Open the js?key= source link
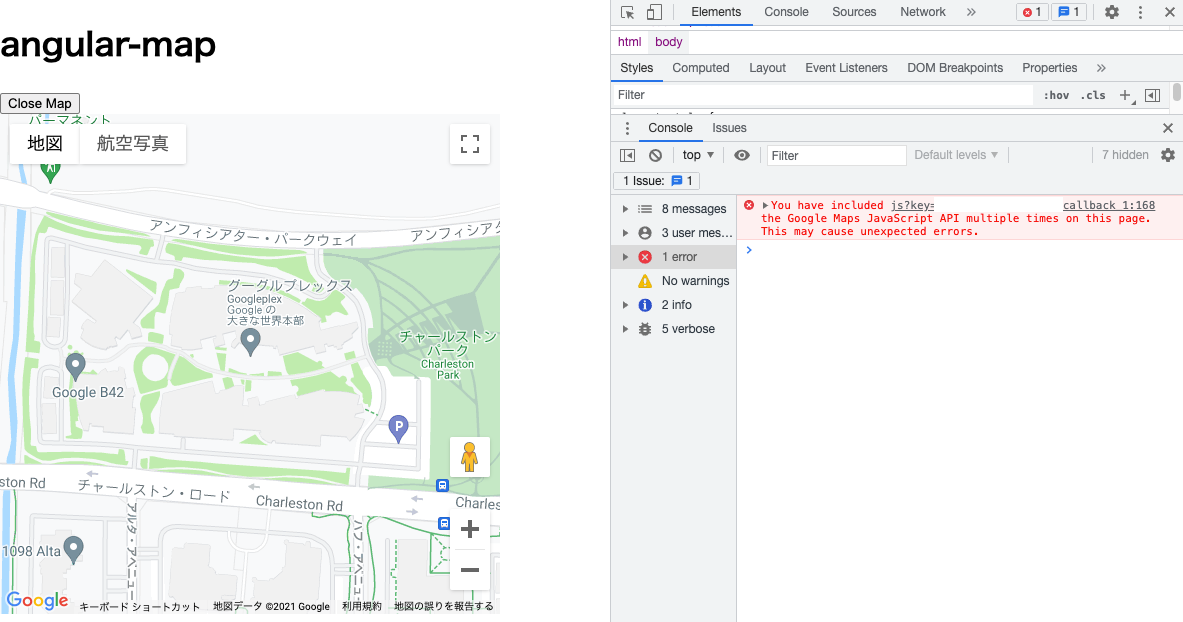The image size is (1183, 622). [x=912, y=205]
